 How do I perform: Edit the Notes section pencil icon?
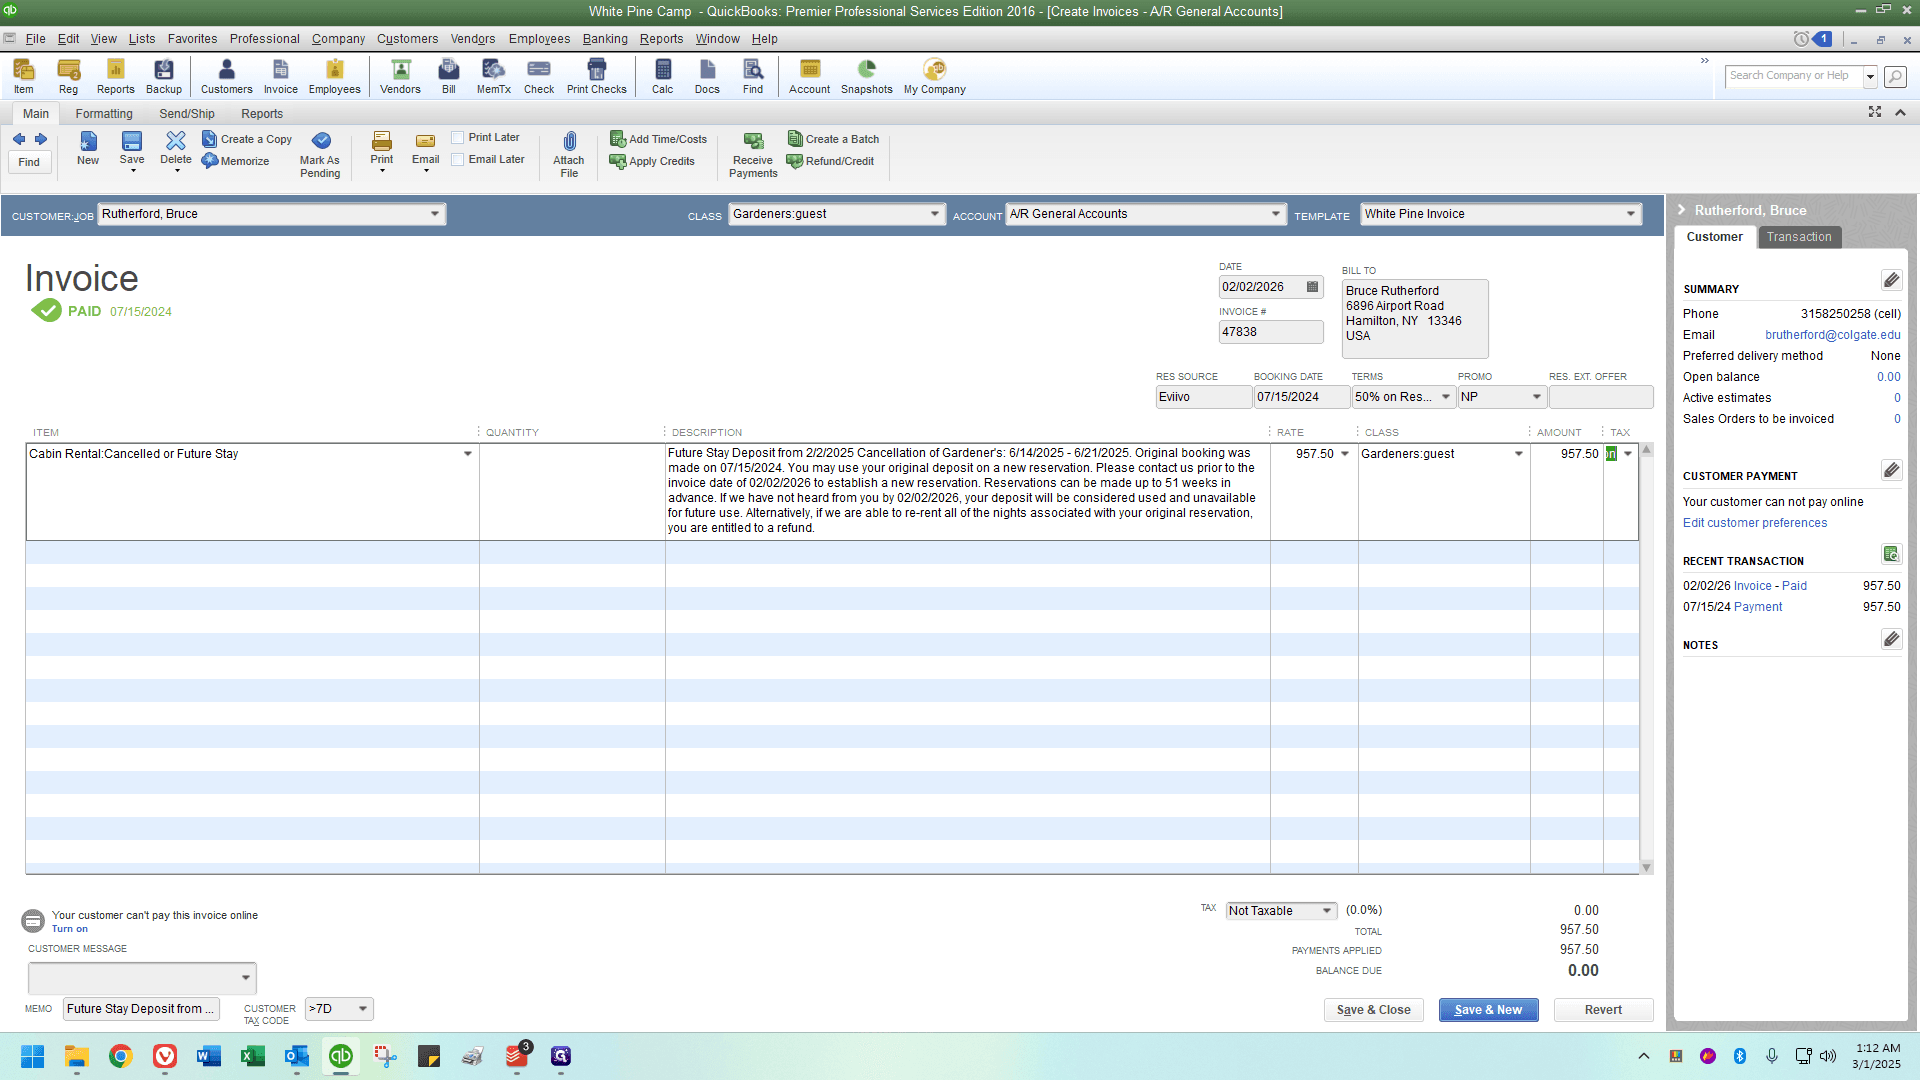coord(1891,639)
